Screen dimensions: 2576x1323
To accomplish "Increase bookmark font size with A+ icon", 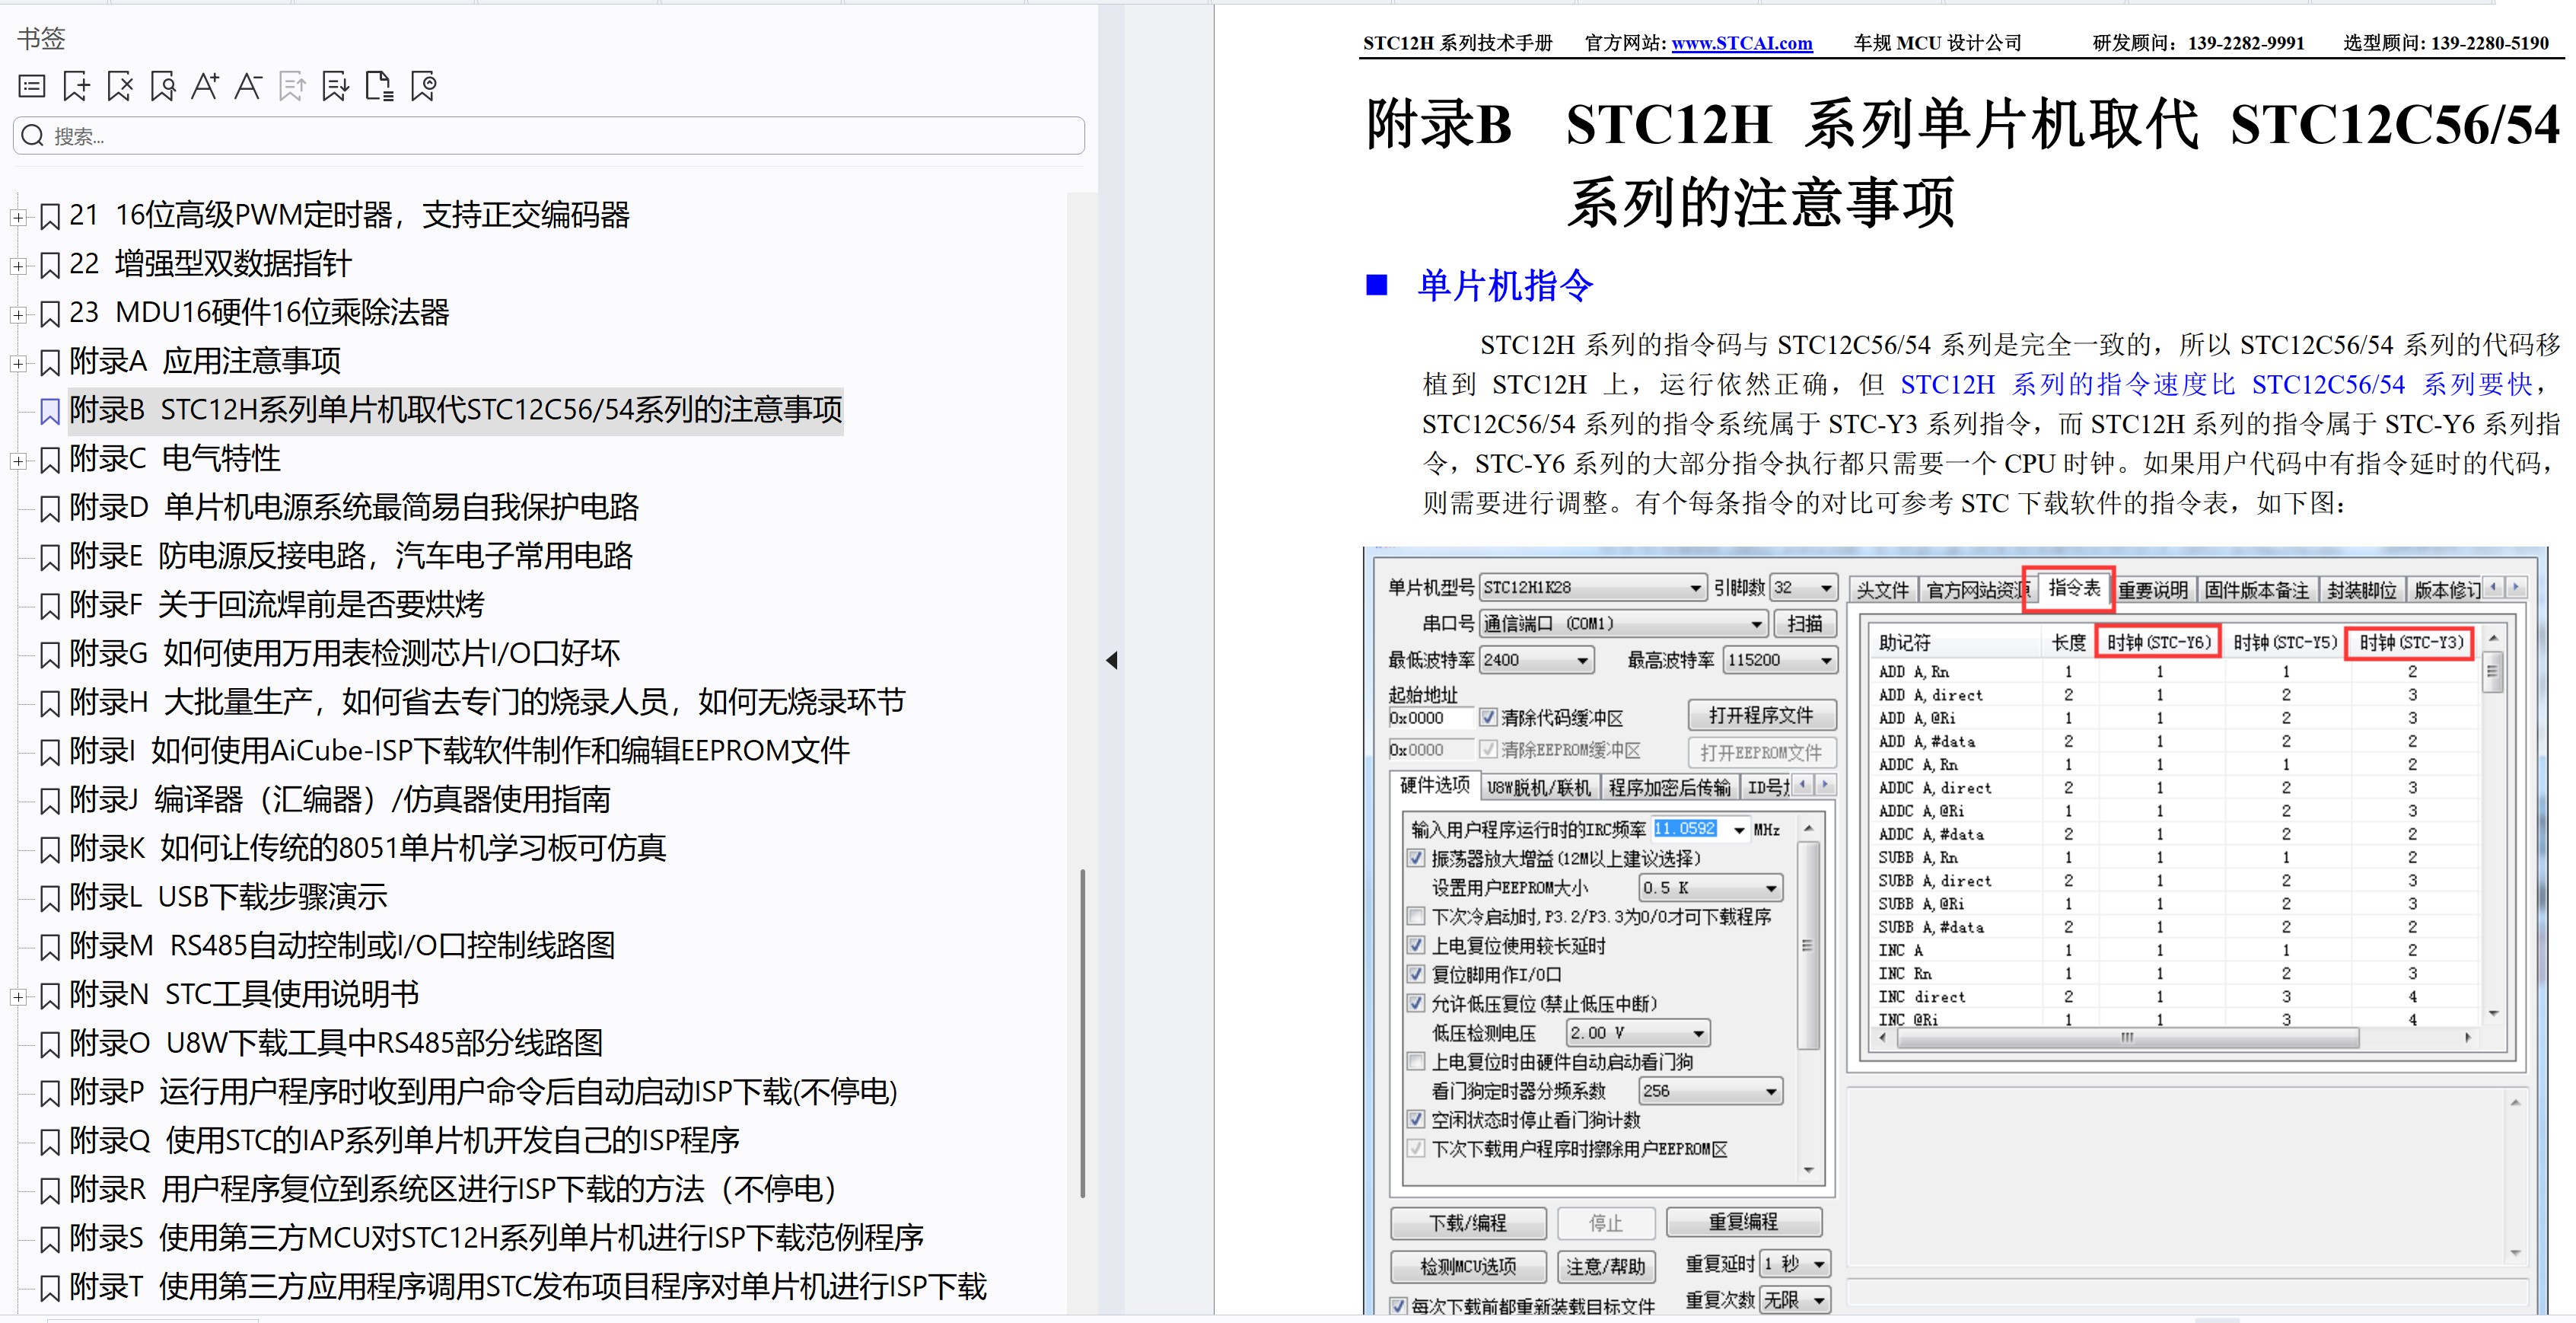I will coord(205,87).
